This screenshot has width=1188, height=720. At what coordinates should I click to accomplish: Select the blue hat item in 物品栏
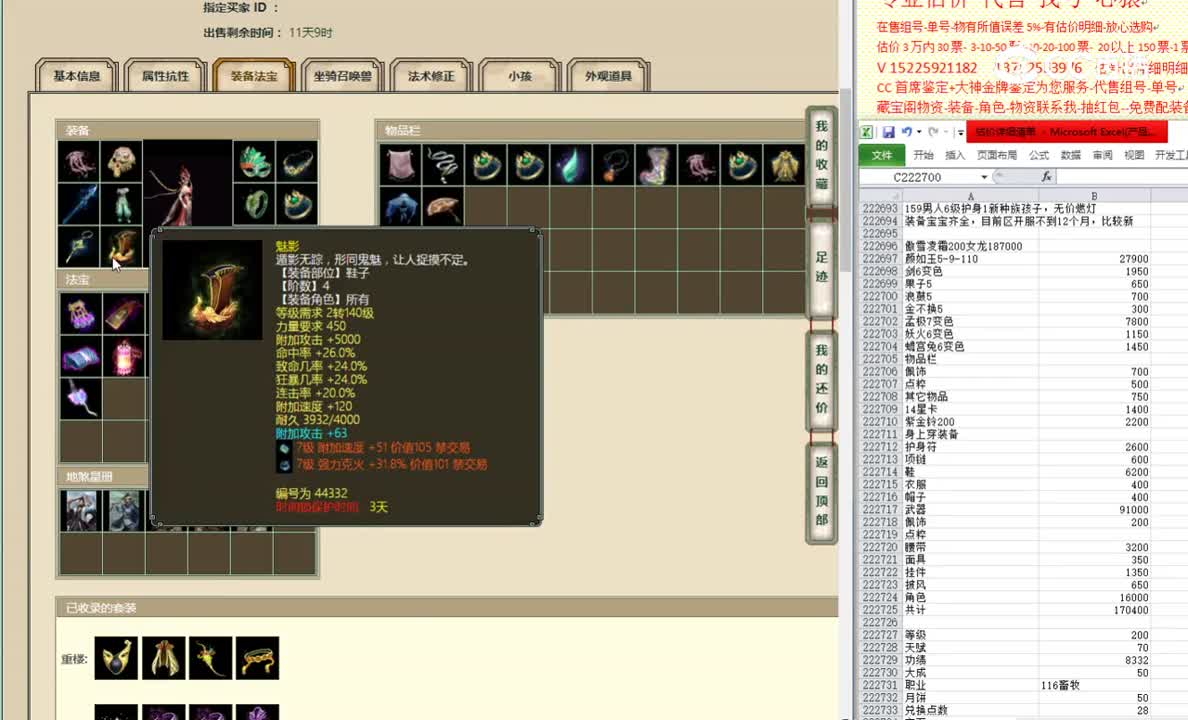tap(401, 207)
